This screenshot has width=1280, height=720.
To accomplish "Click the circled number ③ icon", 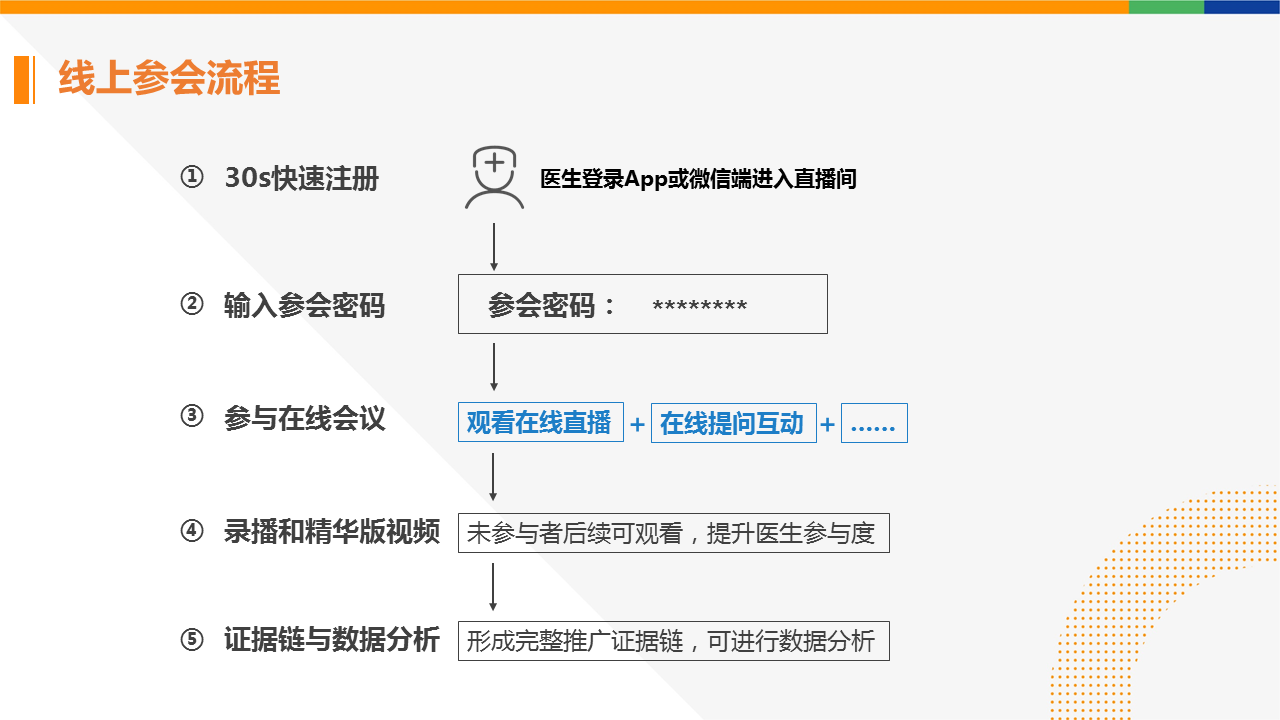I will pyautogui.click(x=192, y=418).
